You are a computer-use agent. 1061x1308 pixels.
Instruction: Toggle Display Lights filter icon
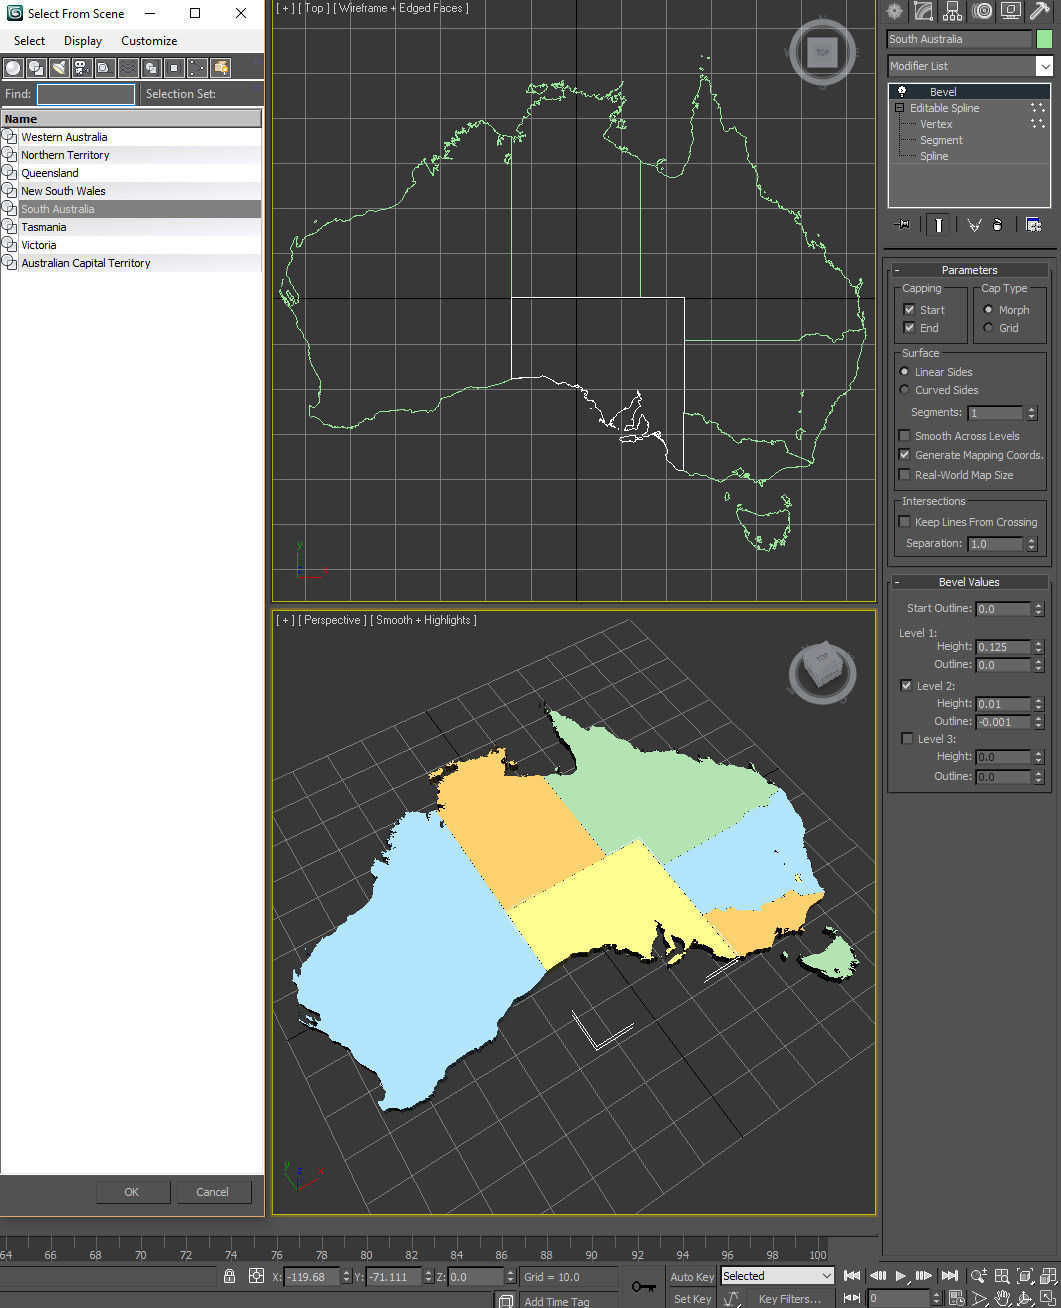point(59,68)
